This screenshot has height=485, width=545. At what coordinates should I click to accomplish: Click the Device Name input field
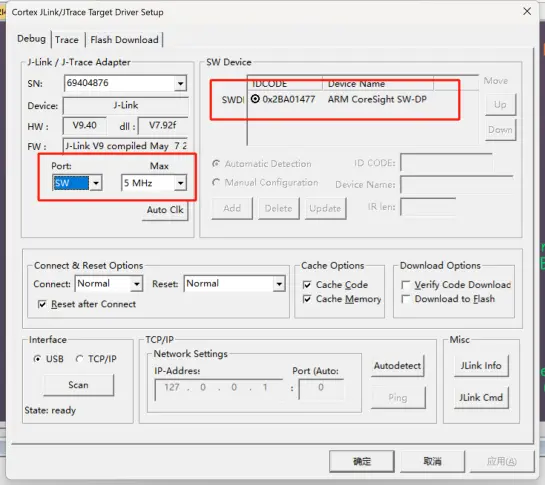pos(457,185)
